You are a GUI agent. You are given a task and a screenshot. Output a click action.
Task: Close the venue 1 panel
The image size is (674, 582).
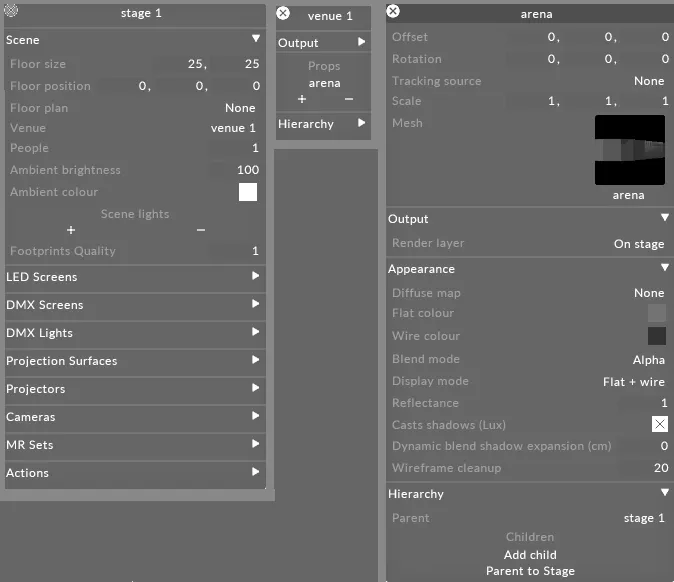click(x=283, y=14)
